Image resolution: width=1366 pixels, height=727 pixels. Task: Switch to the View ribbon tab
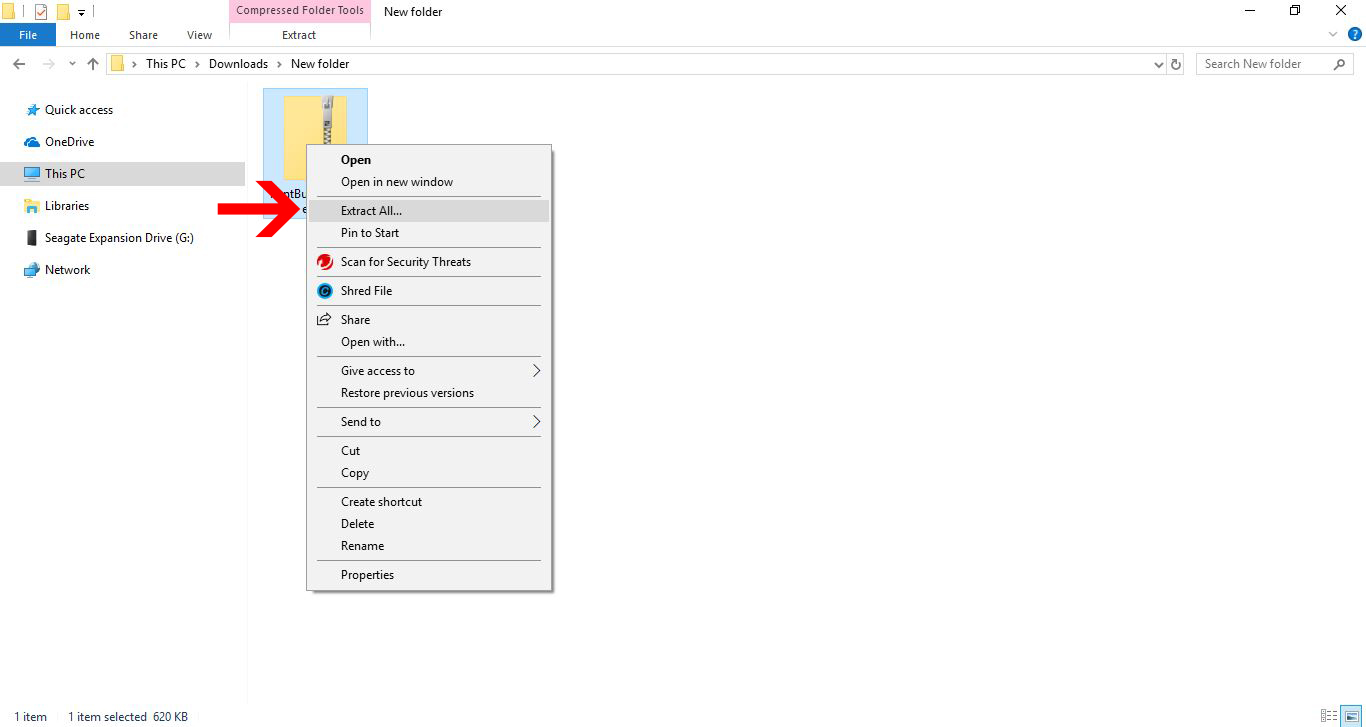[x=199, y=35]
